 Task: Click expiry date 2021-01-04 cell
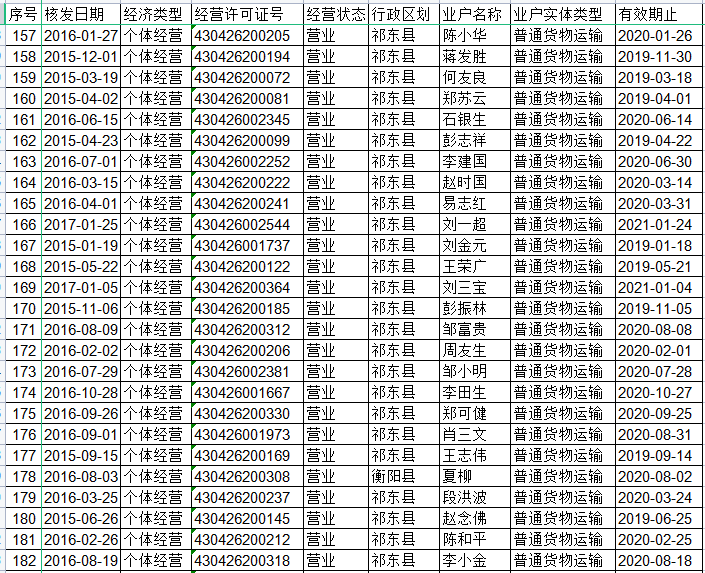pyautogui.click(x=654, y=288)
